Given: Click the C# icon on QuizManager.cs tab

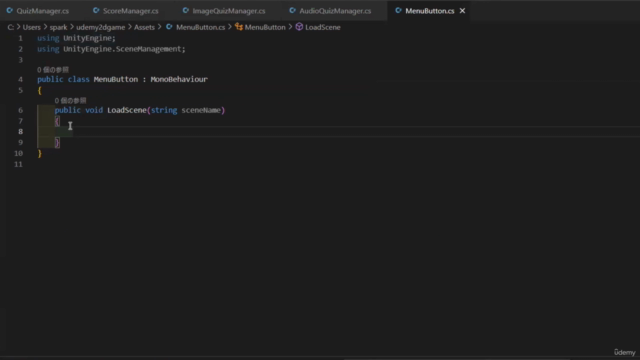Looking at the screenshot, I should pyautogui.click(x=9, y=11).
